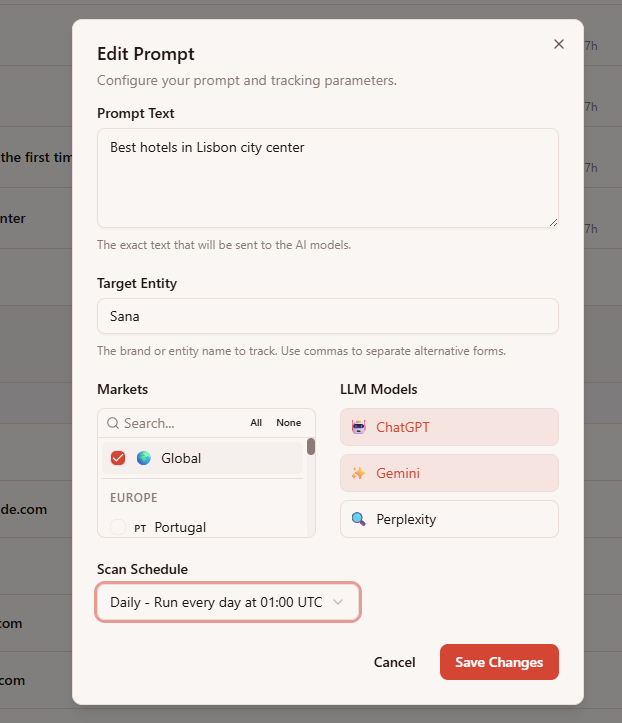Toggle the Perplexity model on
The image size is (622, 723).
(449, 519)
